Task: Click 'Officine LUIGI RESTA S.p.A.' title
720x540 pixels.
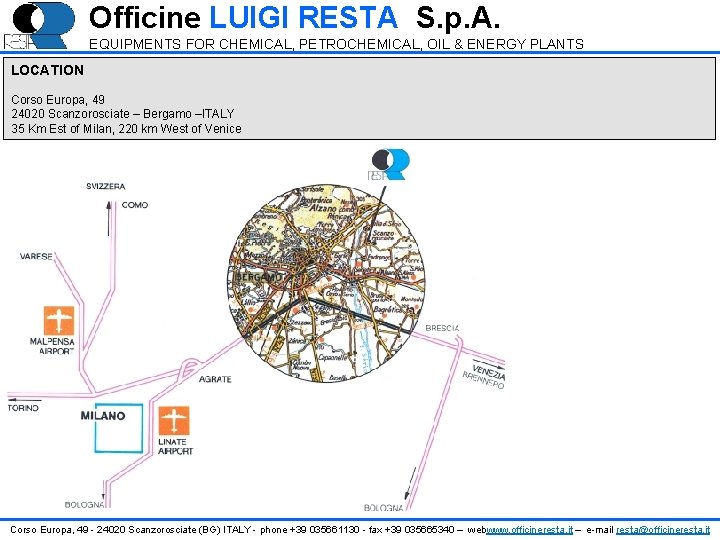Action: point(294,17)
